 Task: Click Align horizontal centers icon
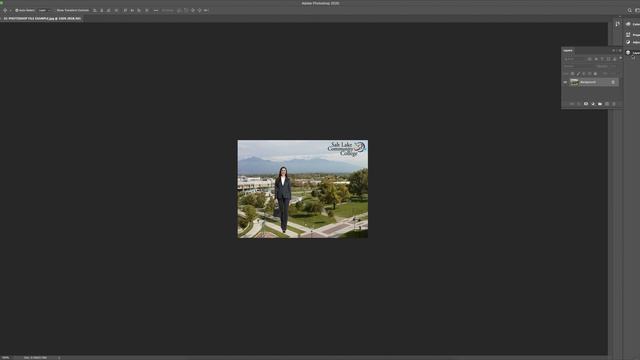point(102,10)
